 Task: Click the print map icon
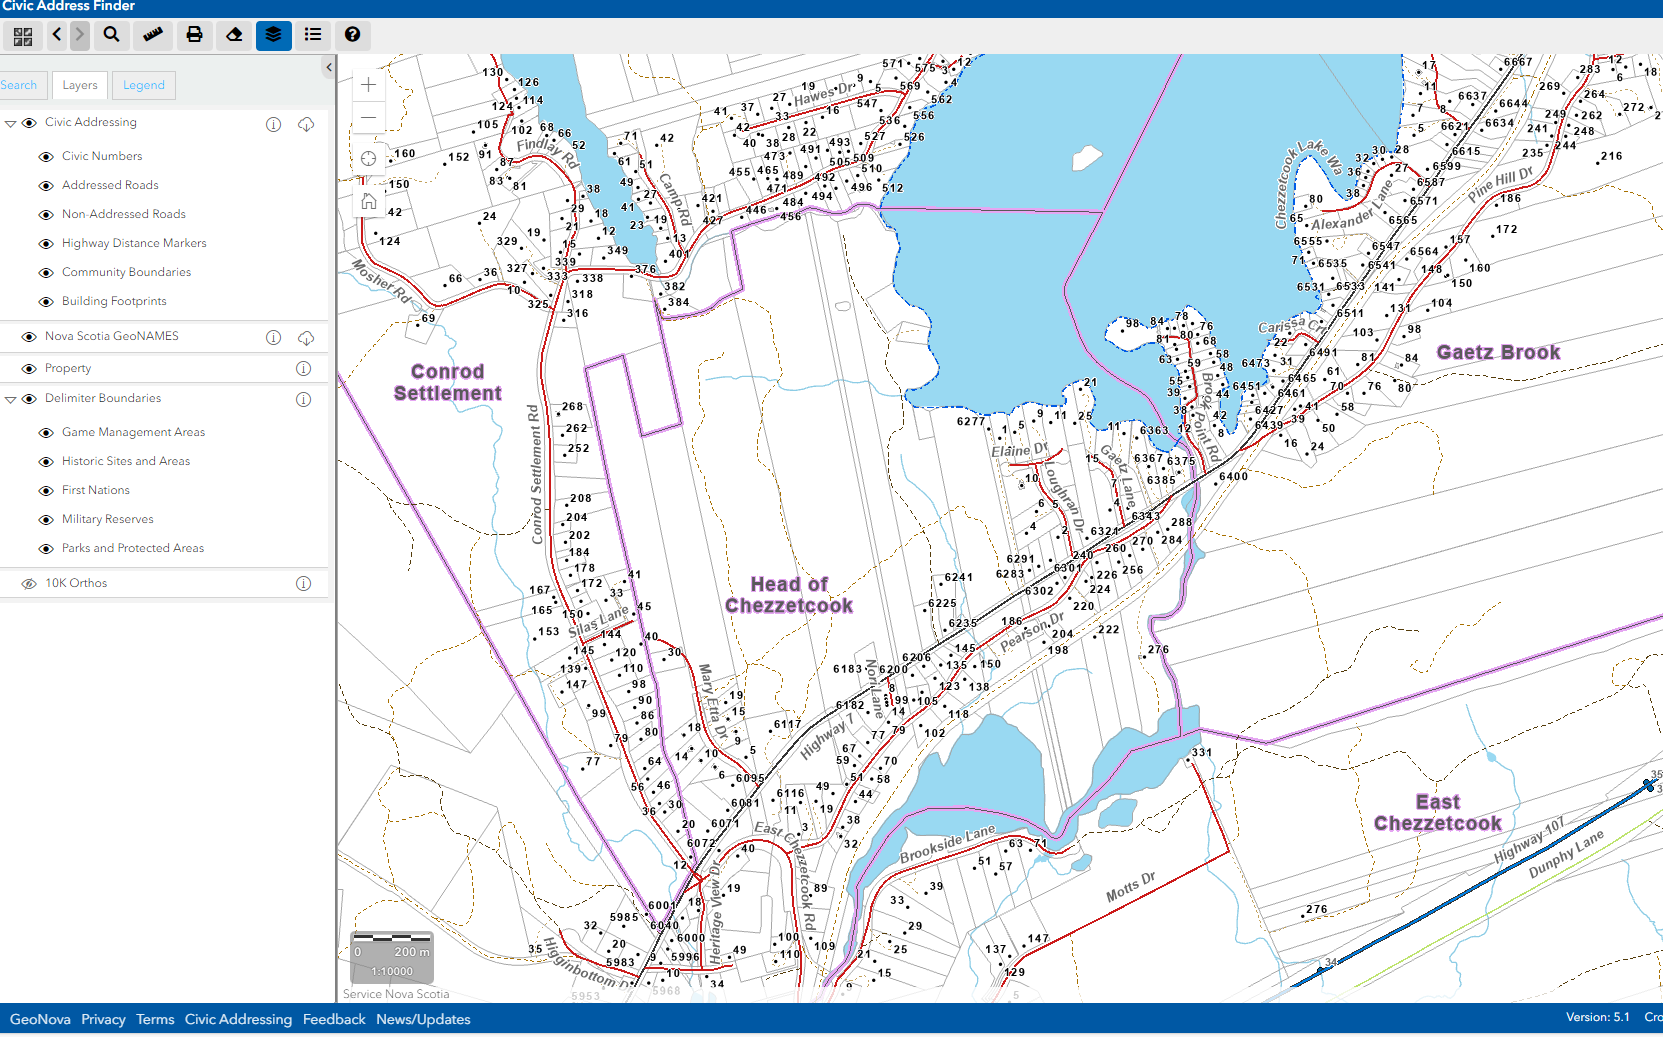[194, 35]
